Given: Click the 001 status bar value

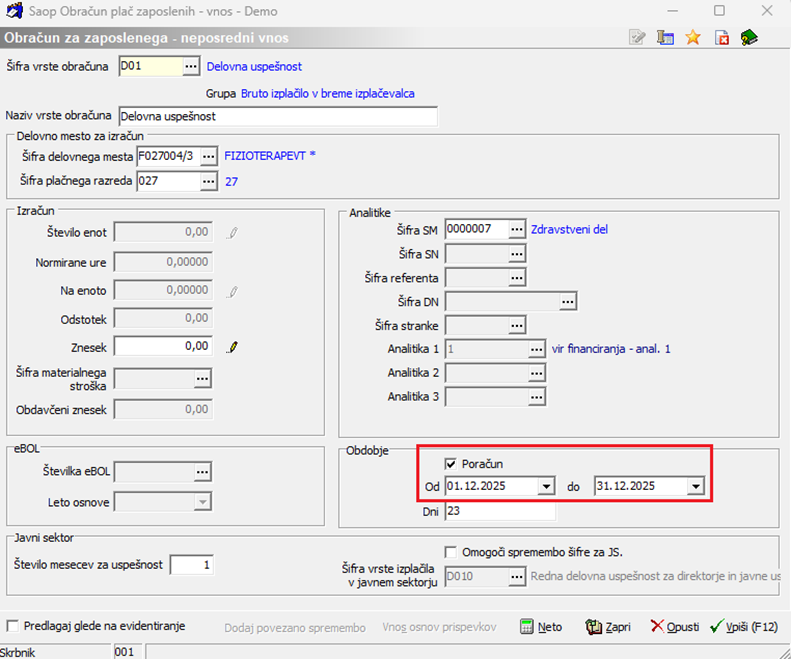Looking at the screenshot, I should (124, 652).
